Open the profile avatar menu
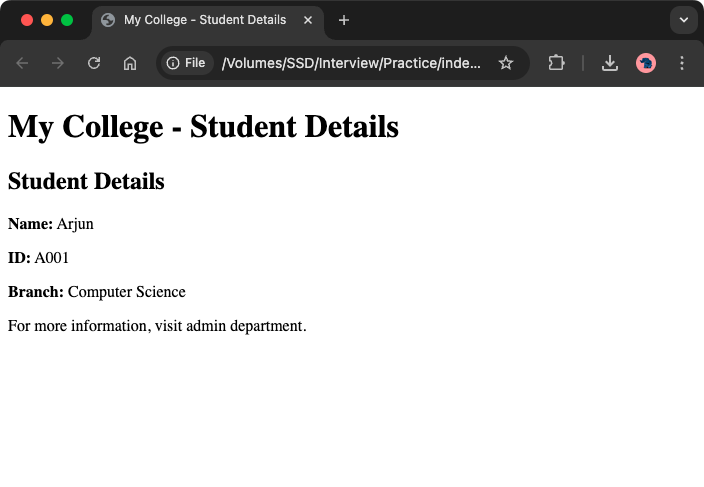This screenshot has width=704, height=487. tap(646, 63)
